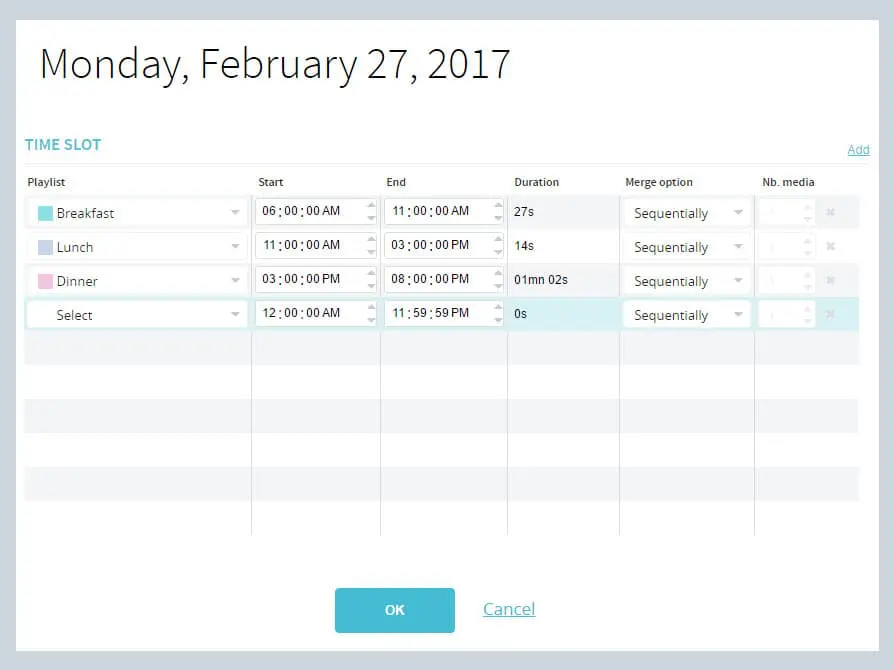893x670 pixels.
Task: Remove the Dinner time slot with its x icon
Action: [830, 280]
